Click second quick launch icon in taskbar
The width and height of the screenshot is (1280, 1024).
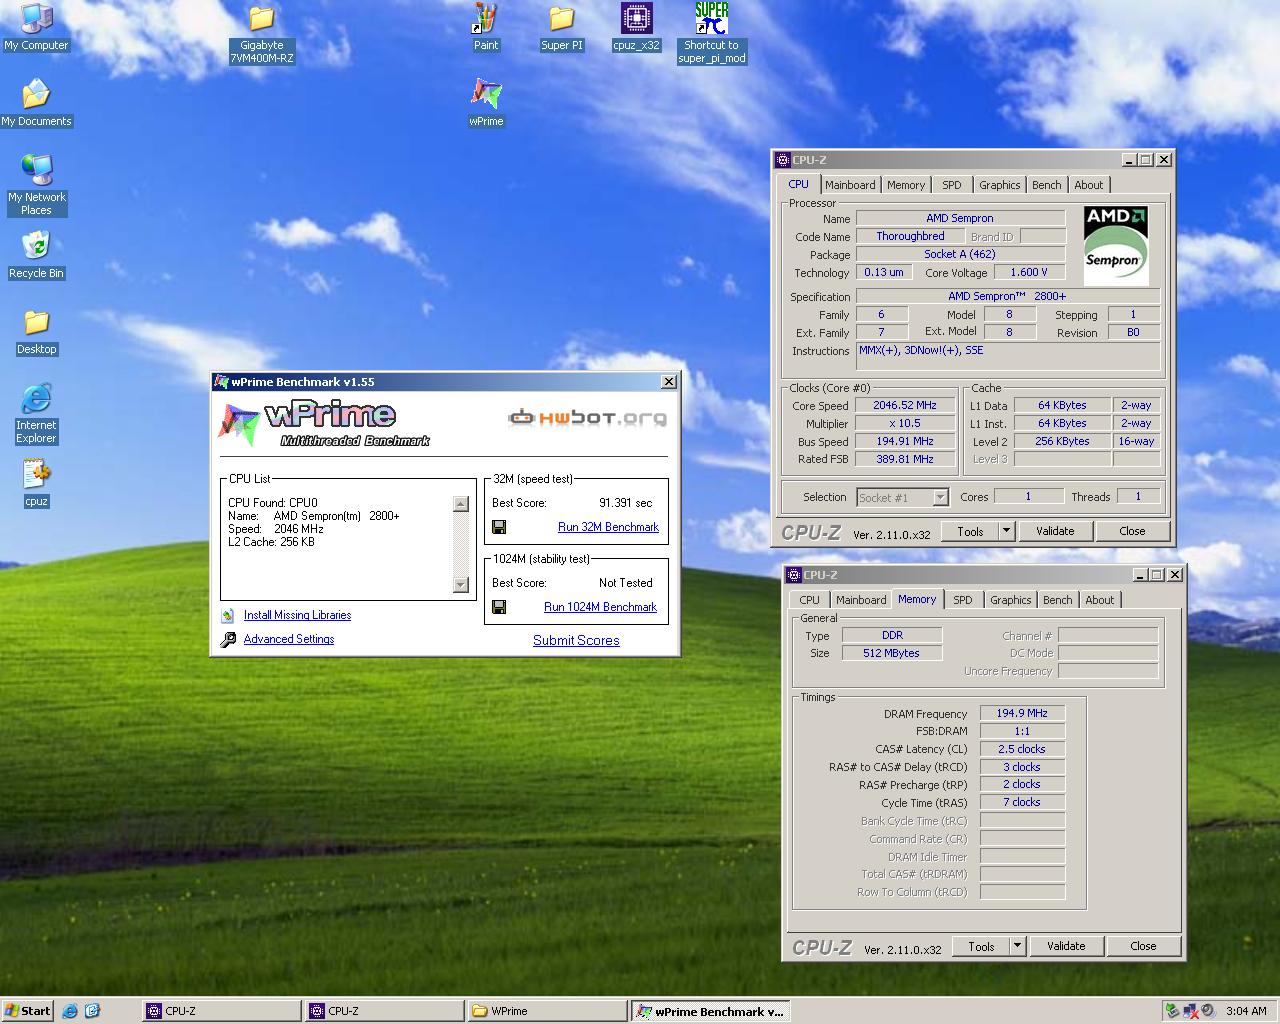click(x=93, y=1011)
